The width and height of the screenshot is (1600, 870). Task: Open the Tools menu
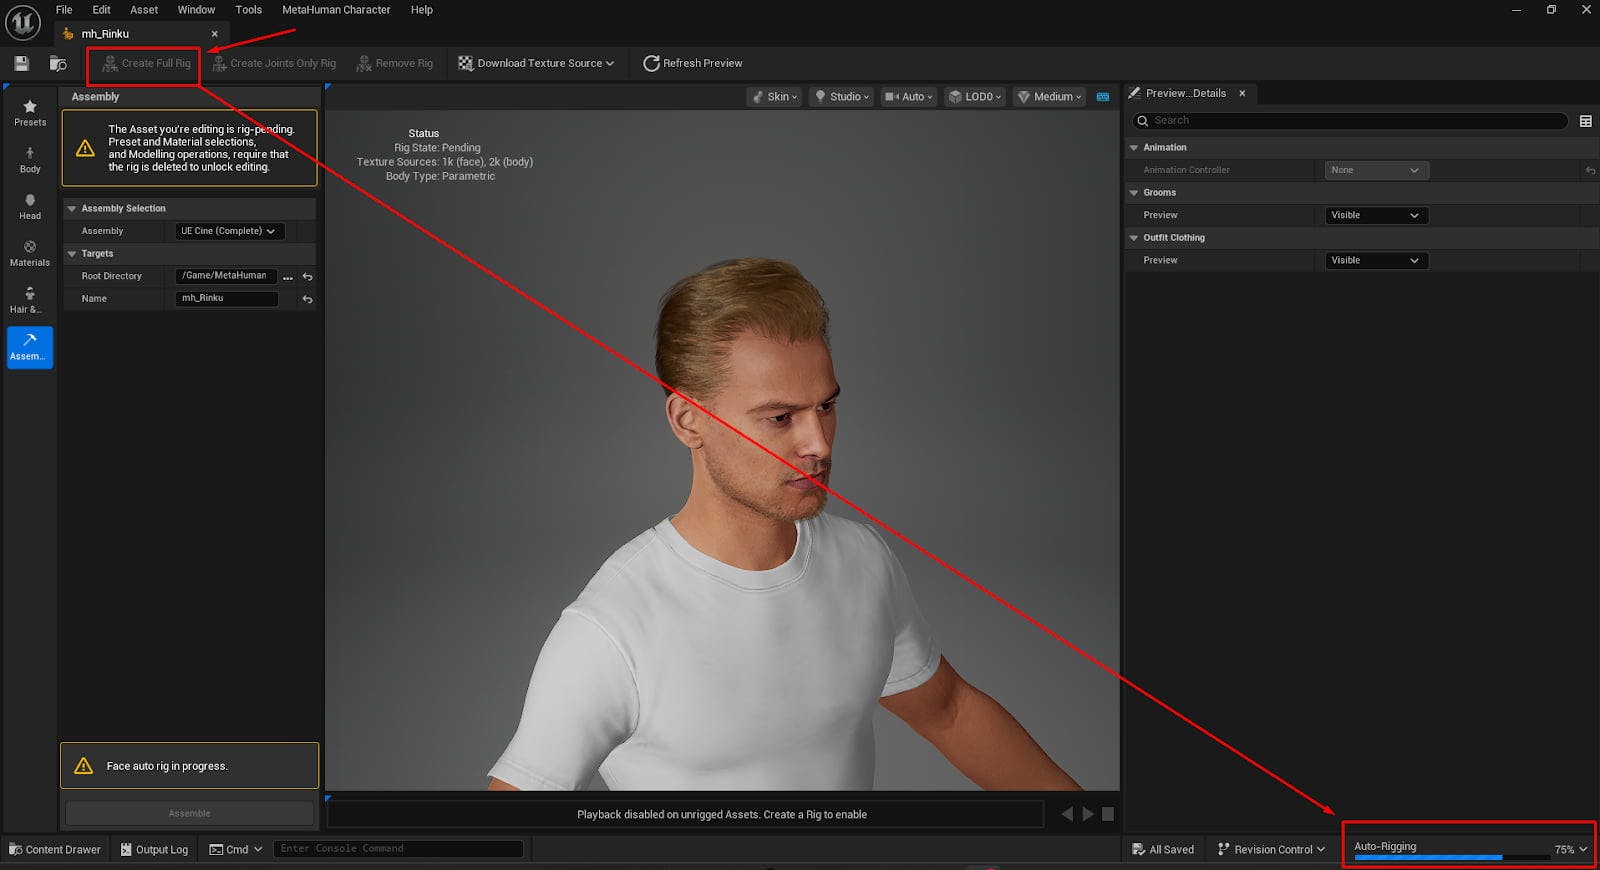click(248, 10)
